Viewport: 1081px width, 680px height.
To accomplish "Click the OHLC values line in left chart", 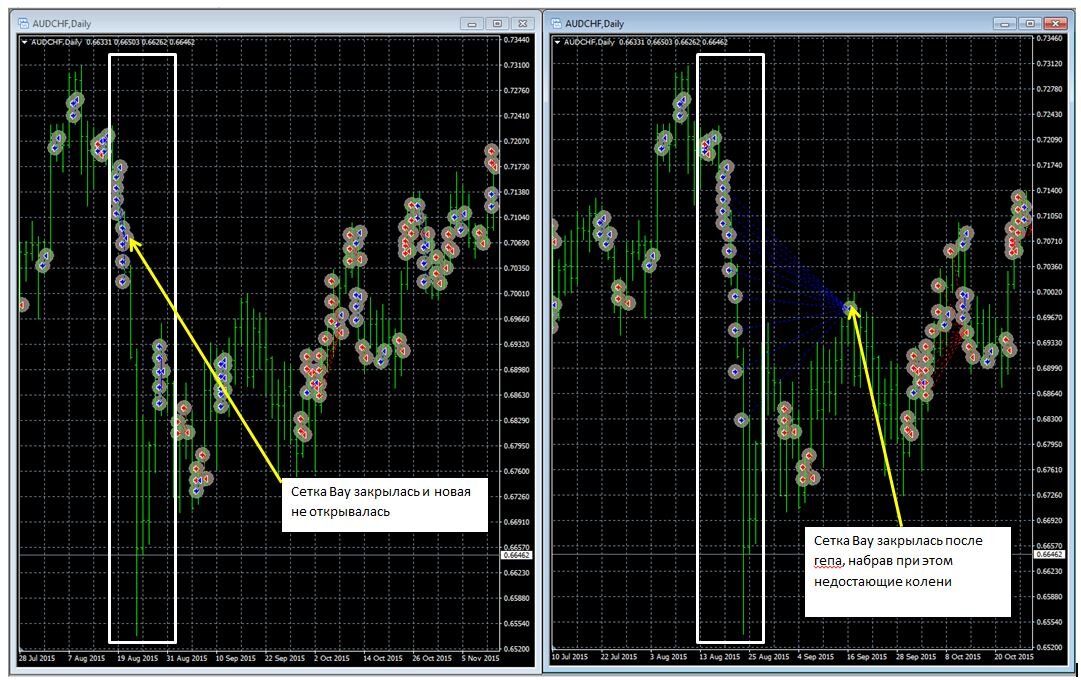I will pyautogui.click(x=140, y=42).
